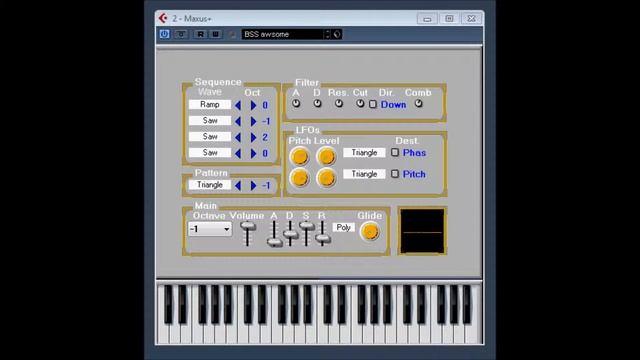Minimize the Maxus+ plugin window
This screenshot has width=640, height=360.
point(427,19)
